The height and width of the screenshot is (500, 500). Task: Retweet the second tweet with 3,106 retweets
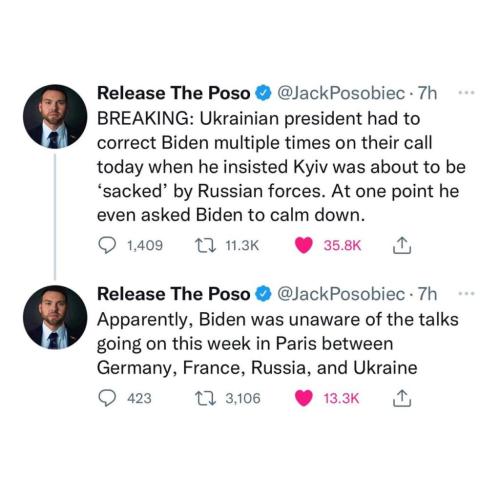(x=205, y=399)
